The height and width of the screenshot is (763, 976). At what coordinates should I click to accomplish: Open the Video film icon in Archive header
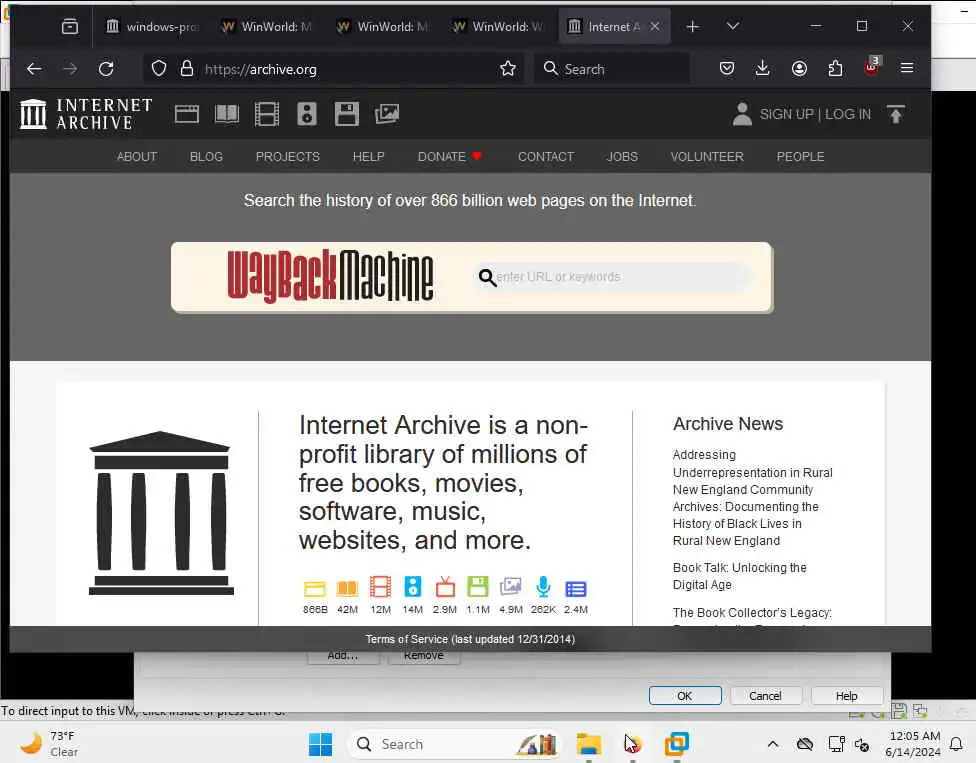pyautogui.click(x=267, y=115)
